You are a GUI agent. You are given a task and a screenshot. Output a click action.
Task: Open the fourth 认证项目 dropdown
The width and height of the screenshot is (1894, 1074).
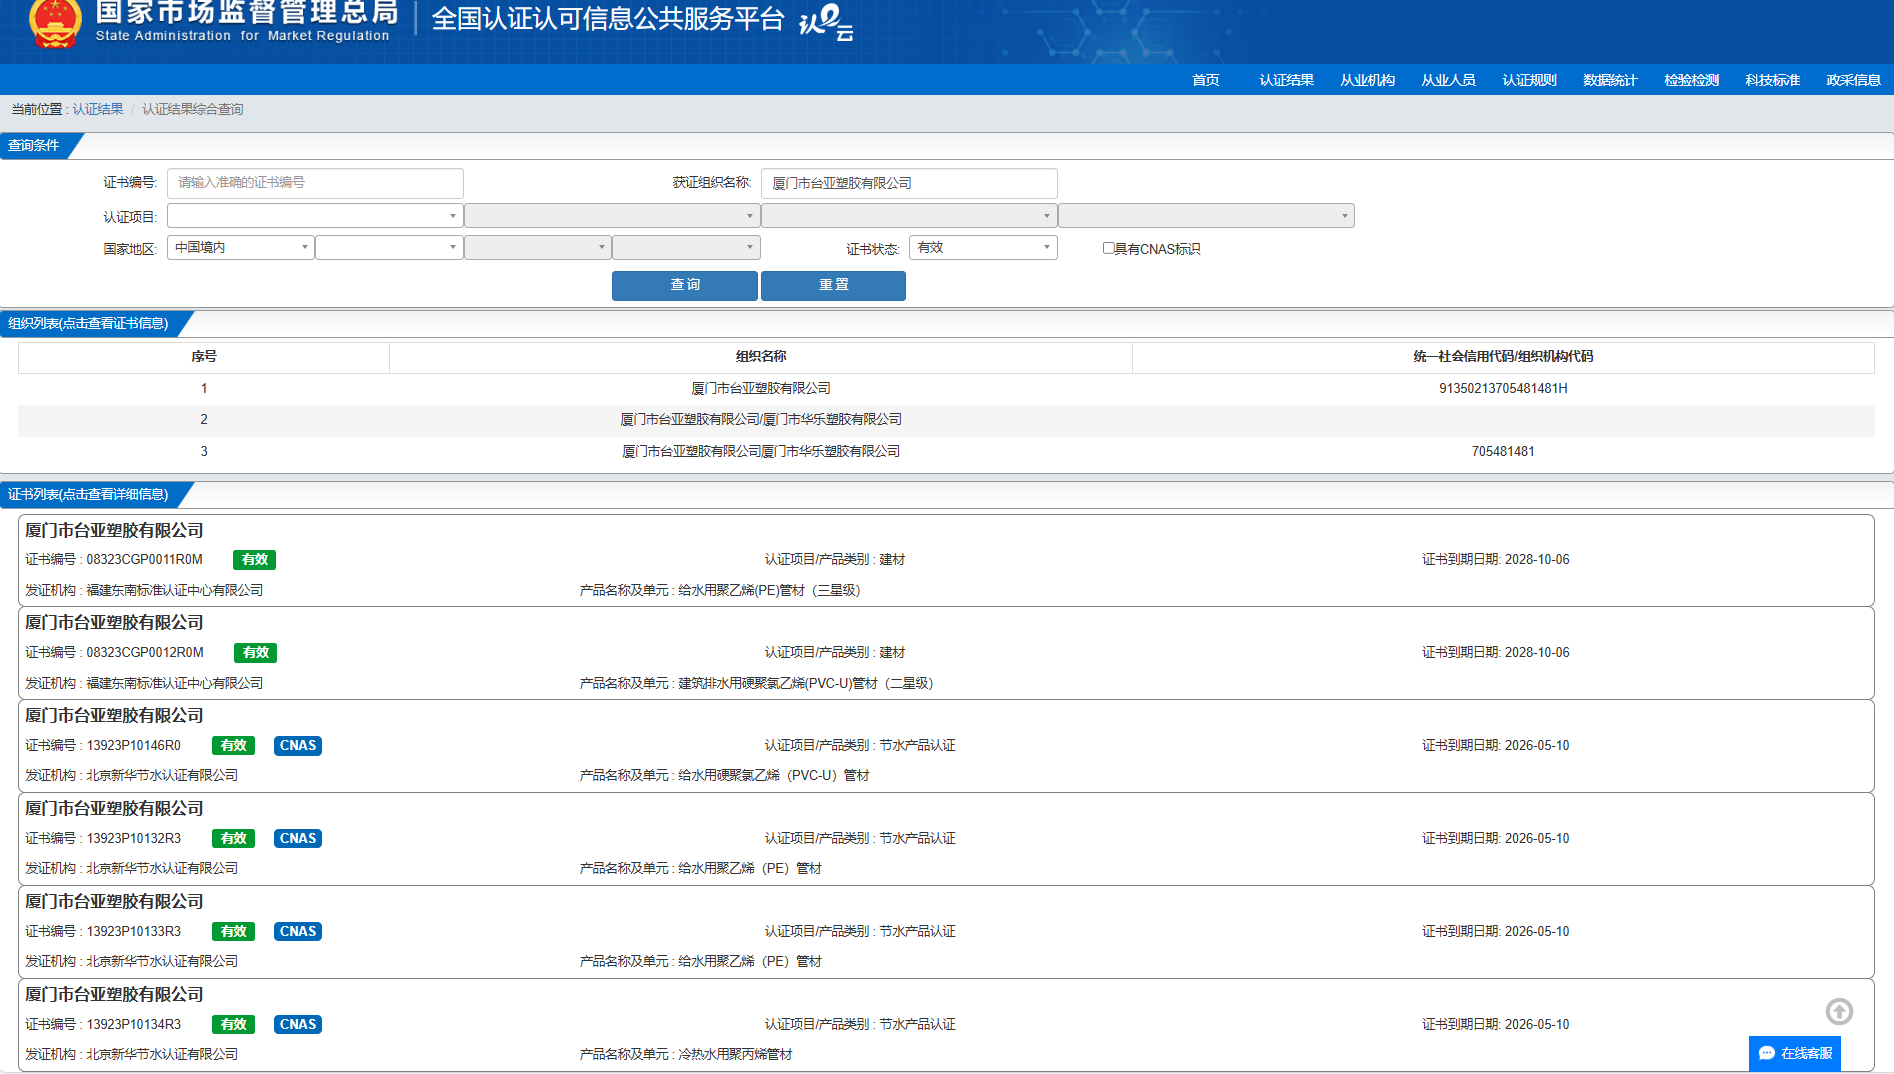(1206, 216)
